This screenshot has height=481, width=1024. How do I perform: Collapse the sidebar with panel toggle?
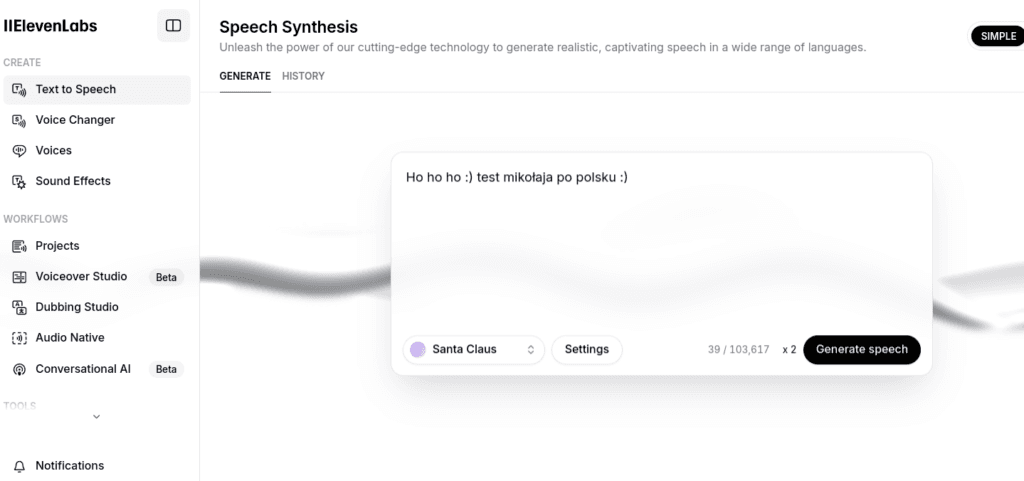[173, 25]
